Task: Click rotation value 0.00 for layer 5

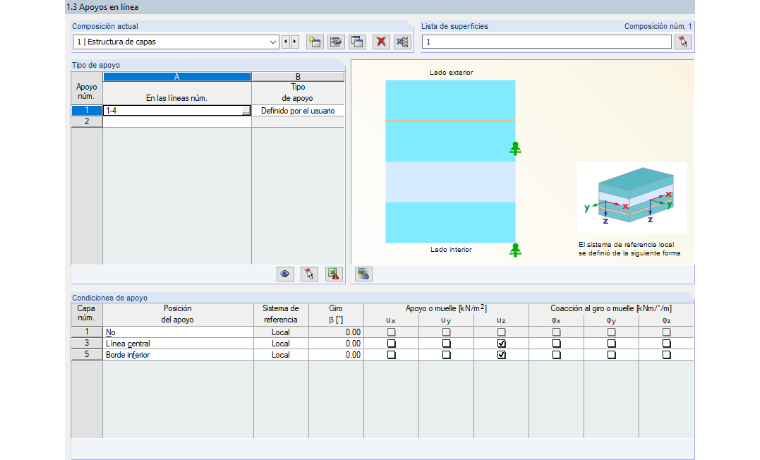Action: [x=336, y=355]
